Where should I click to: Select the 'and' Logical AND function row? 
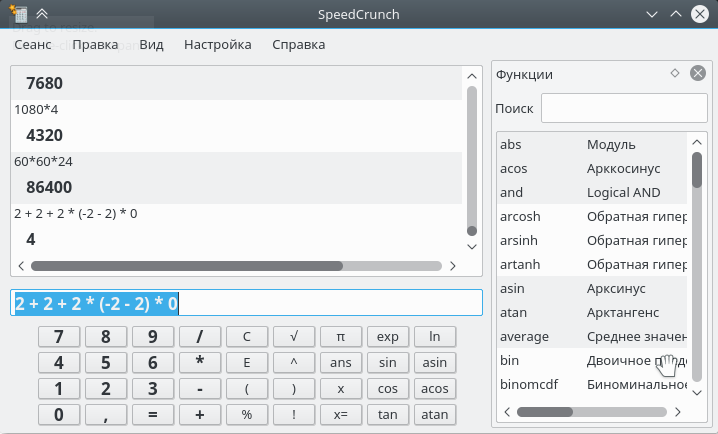(x=592, y=192)
